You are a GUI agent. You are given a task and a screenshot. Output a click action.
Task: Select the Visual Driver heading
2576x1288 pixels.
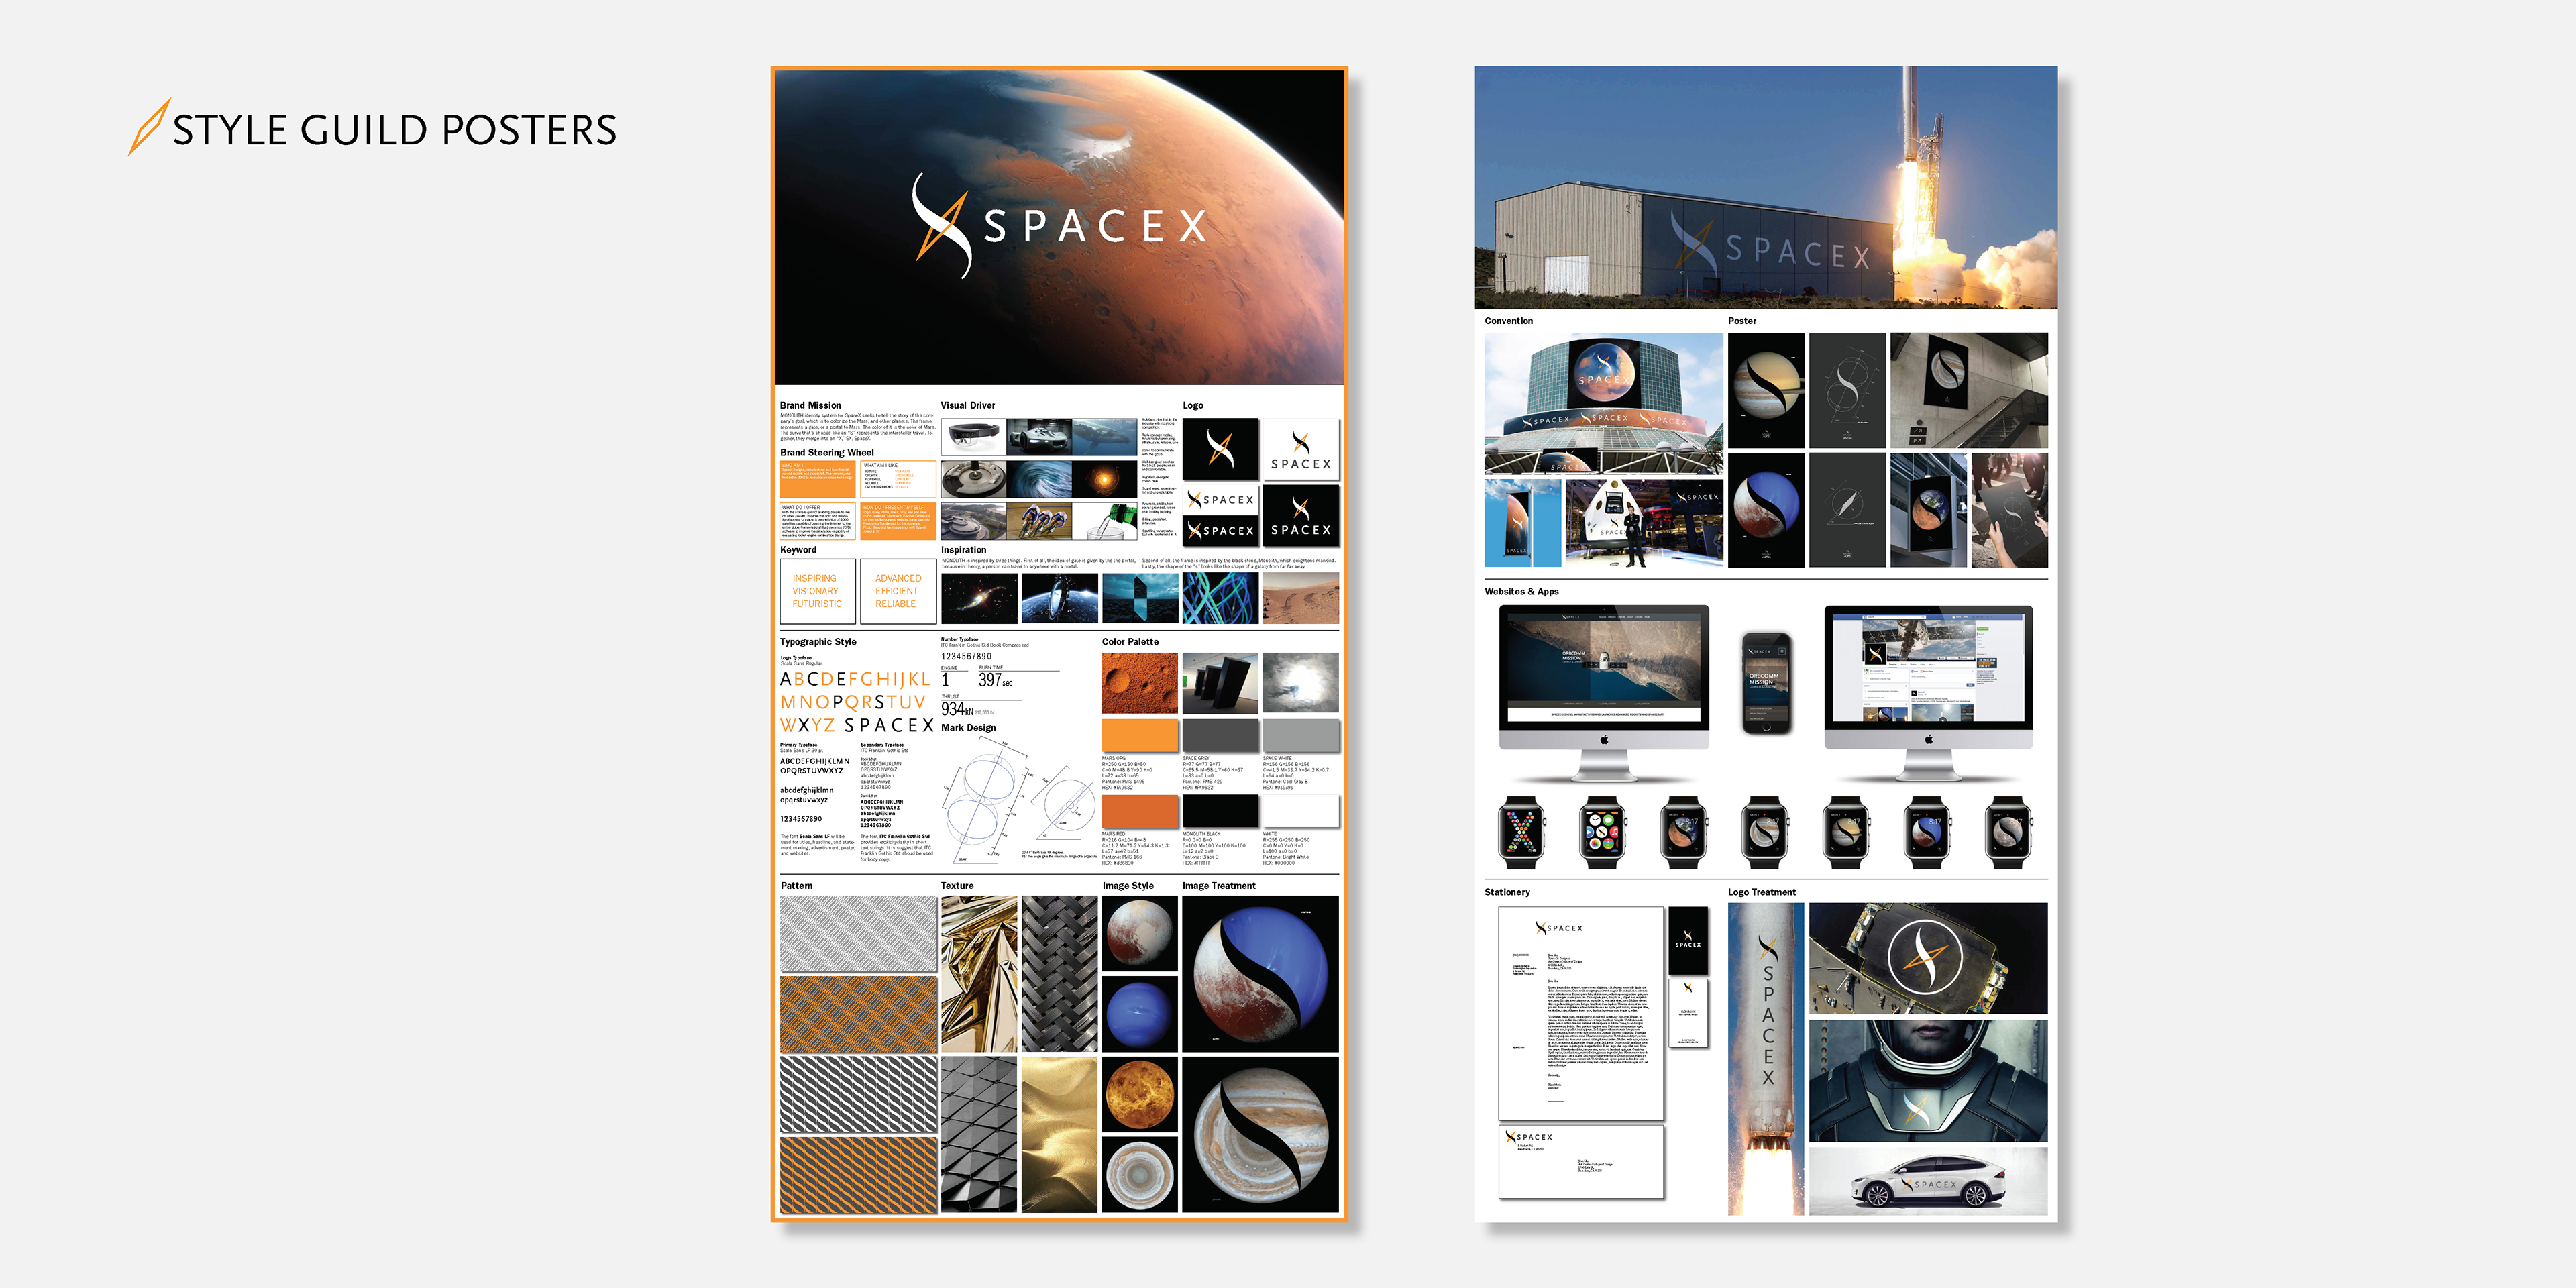click(967, 405)
